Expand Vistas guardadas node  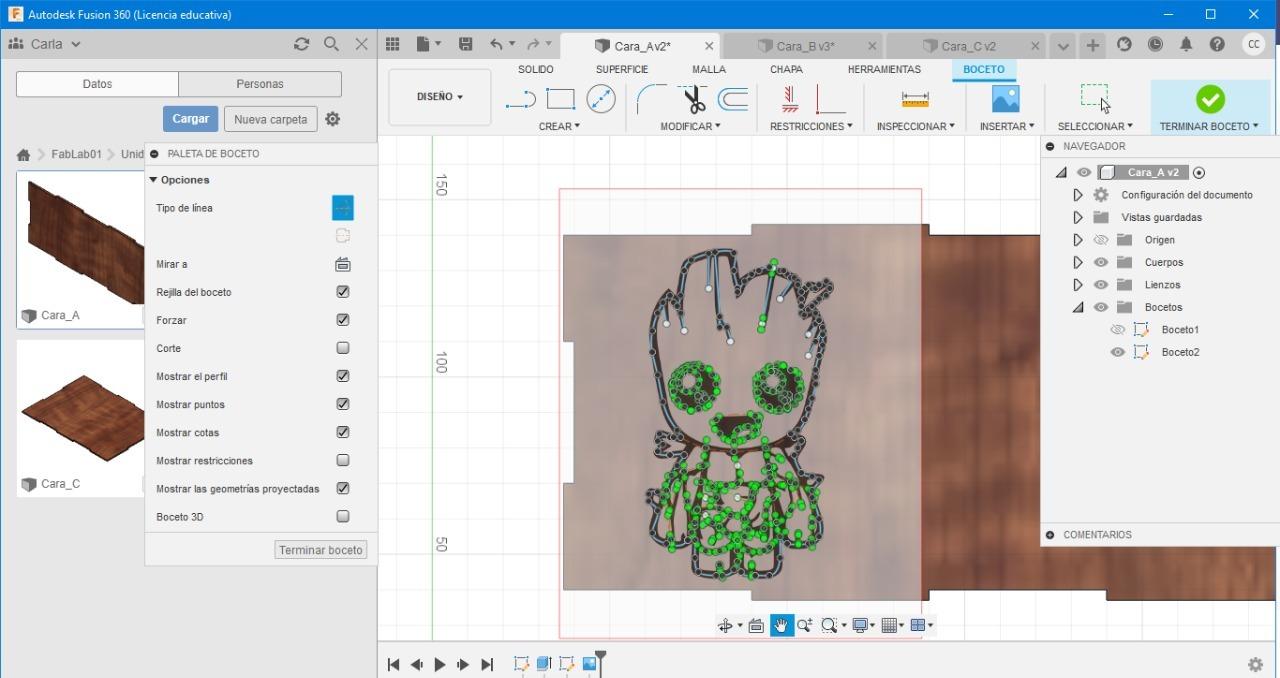tap(1078, 217)
